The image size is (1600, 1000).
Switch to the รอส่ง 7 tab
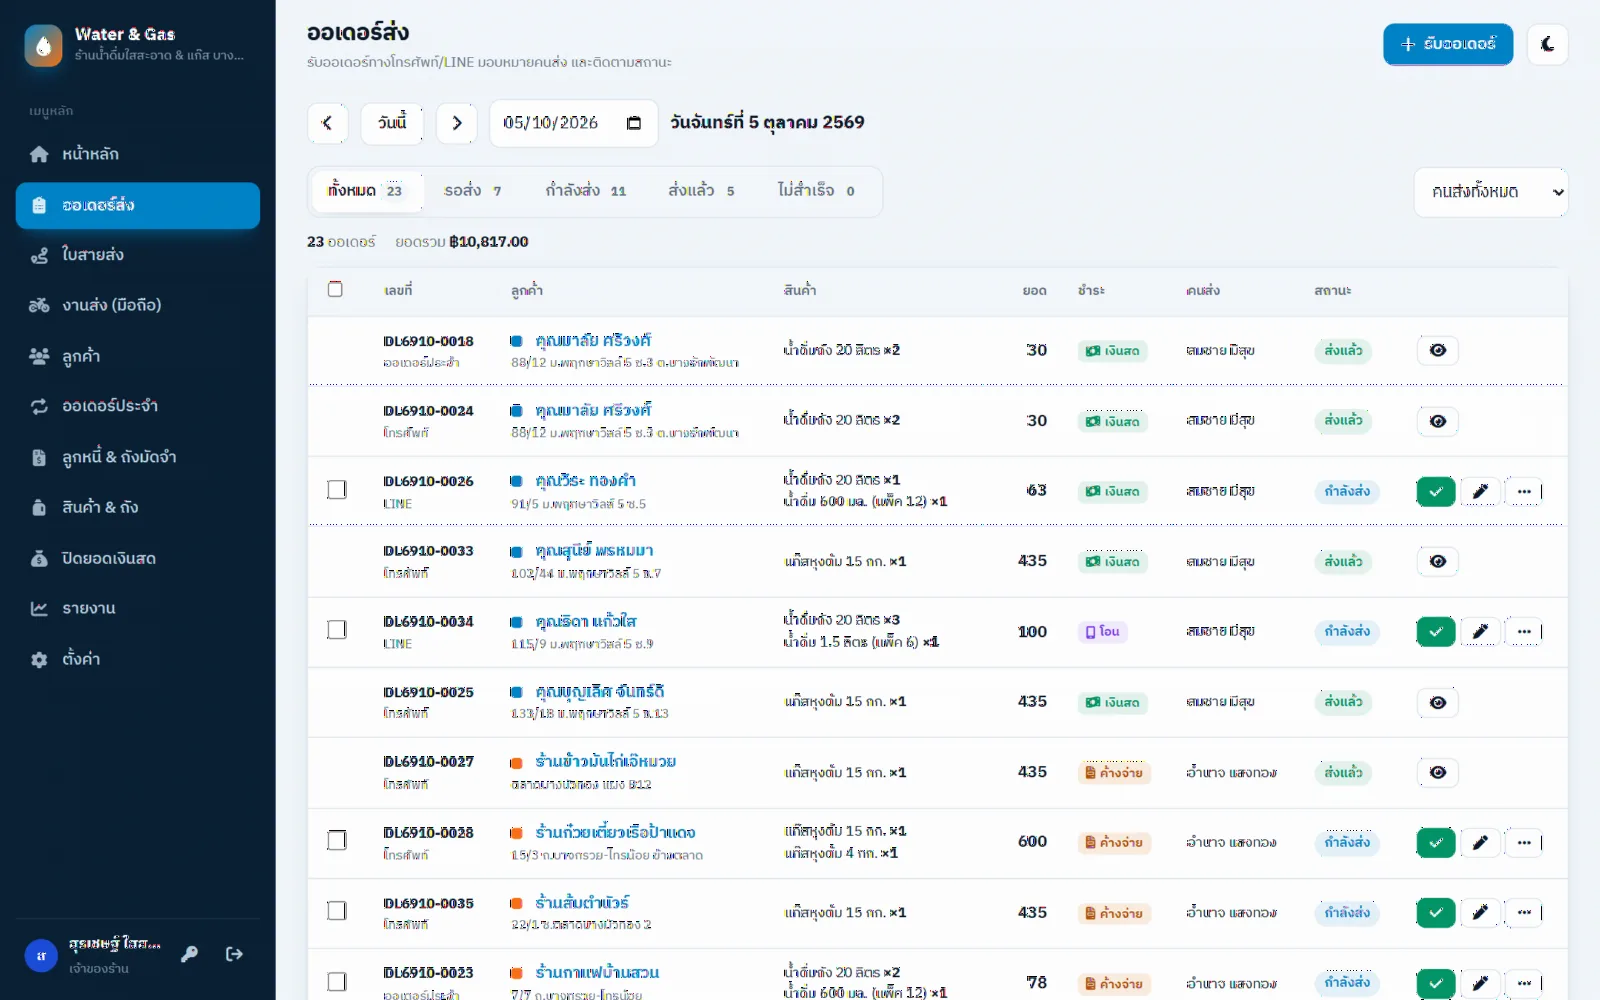pos(473,191)
